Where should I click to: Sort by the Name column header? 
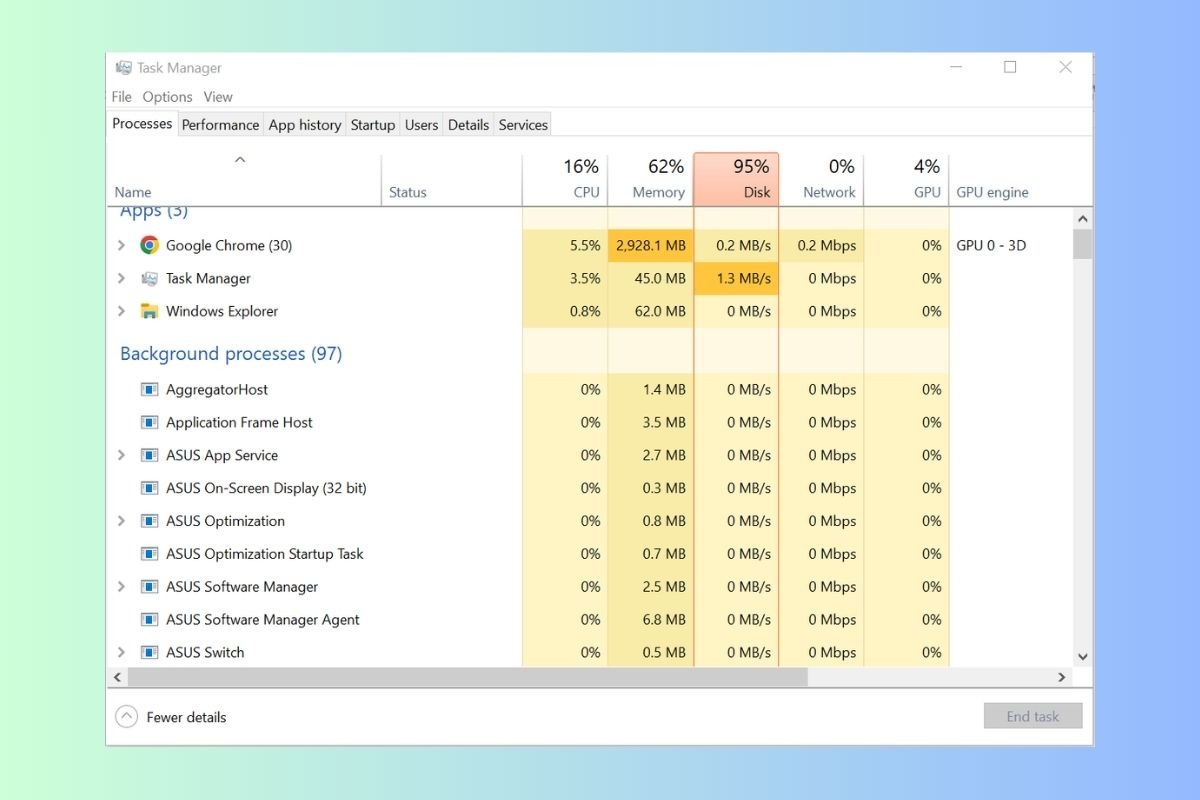coord(244,180)
